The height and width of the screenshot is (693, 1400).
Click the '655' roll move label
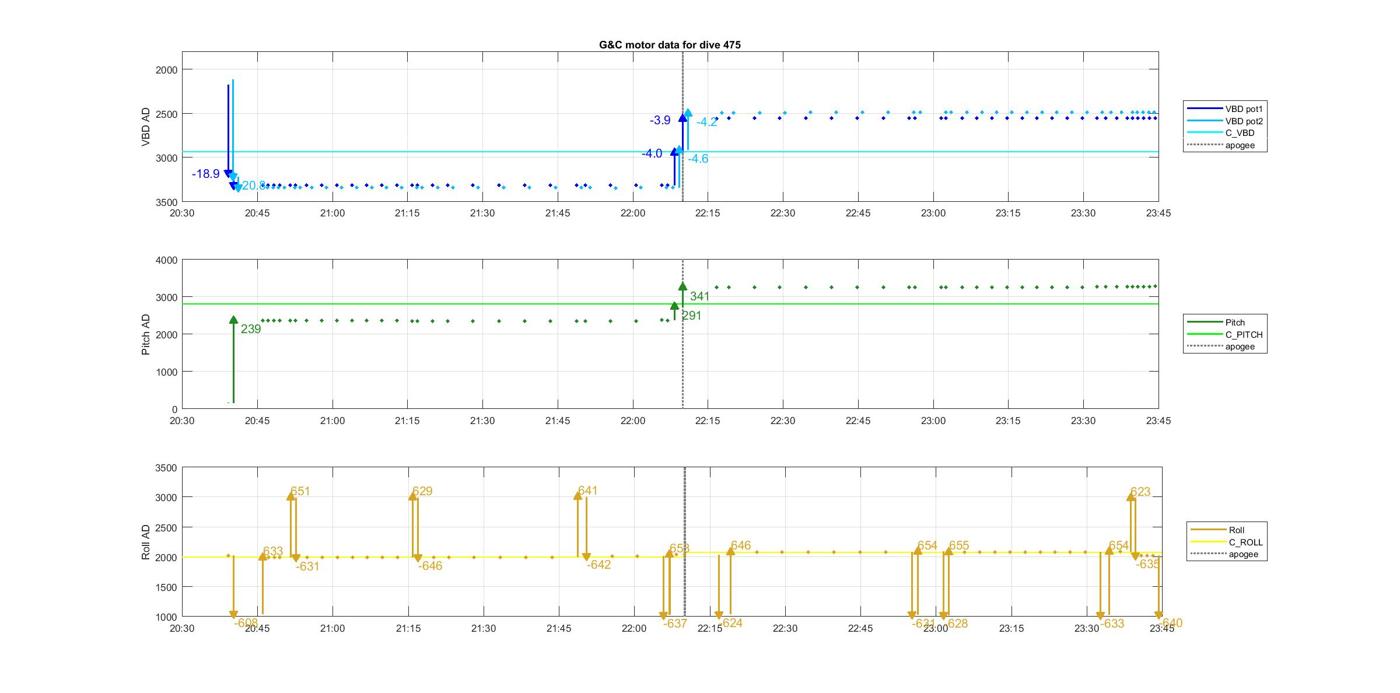[959, 546]
